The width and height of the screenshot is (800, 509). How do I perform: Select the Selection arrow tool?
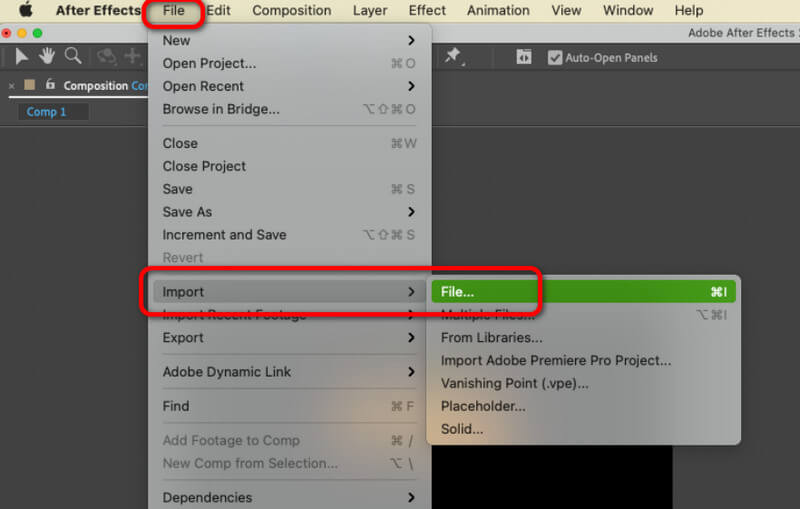click(x=22, y=57)
